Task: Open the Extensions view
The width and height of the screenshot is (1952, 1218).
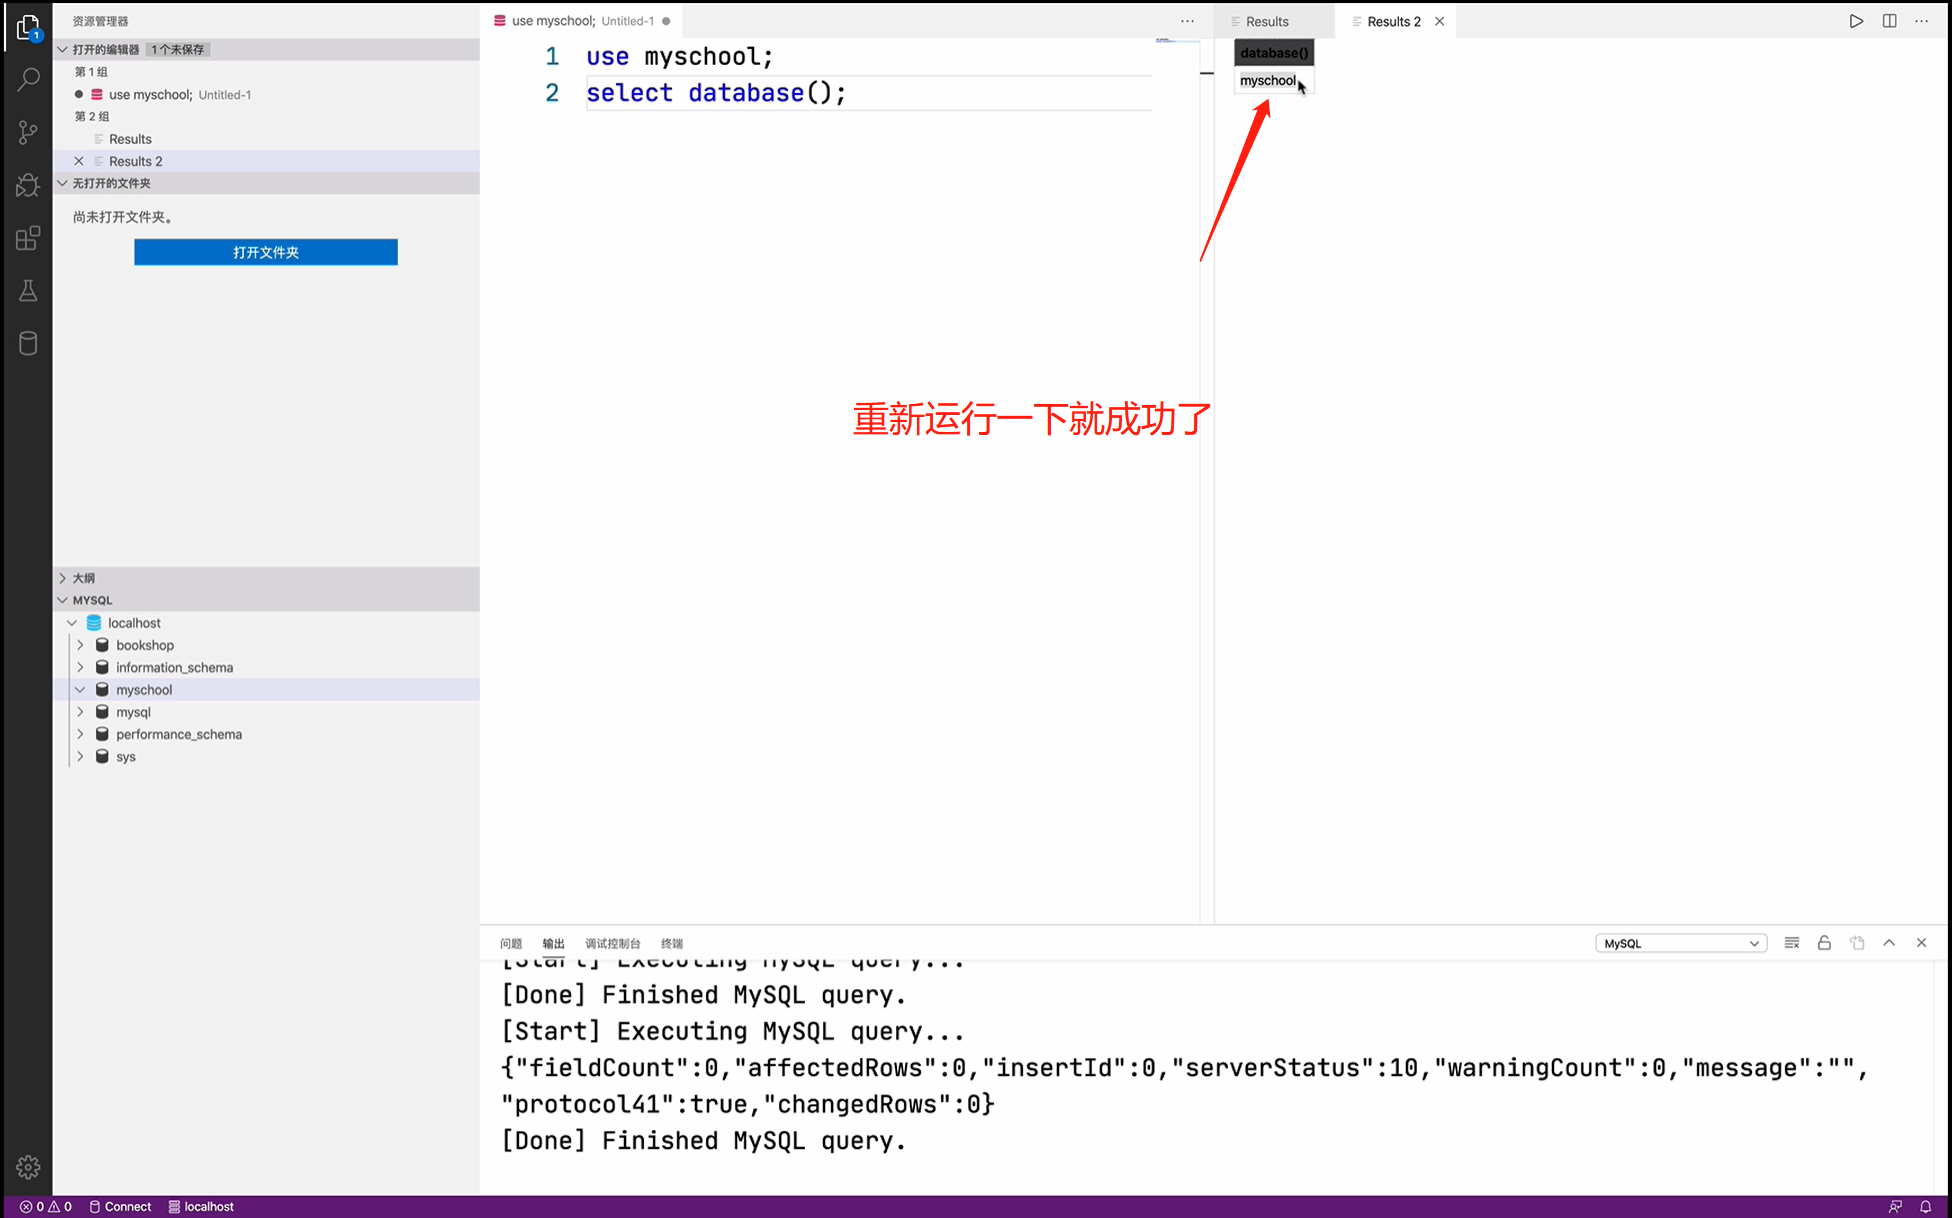Action: [28, 238]
